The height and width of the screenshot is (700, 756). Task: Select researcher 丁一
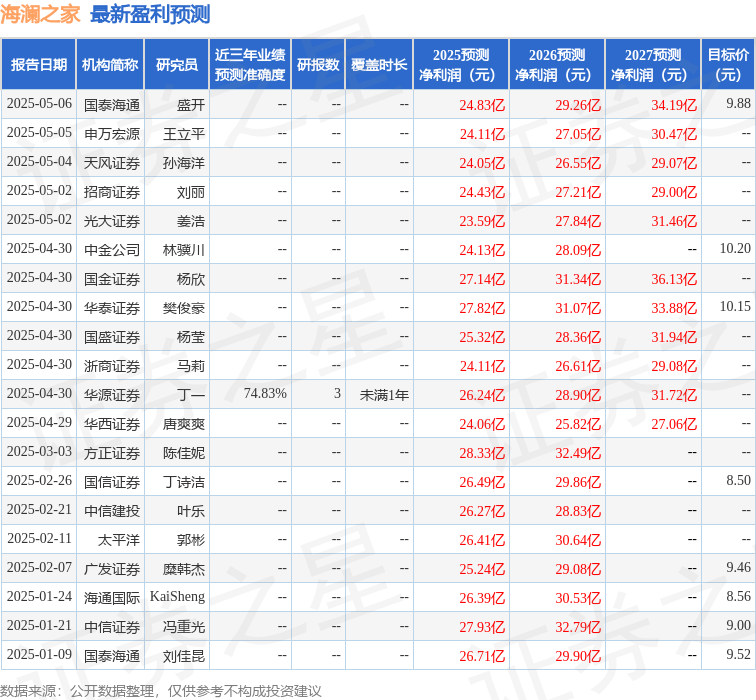(x=191, y=395)
